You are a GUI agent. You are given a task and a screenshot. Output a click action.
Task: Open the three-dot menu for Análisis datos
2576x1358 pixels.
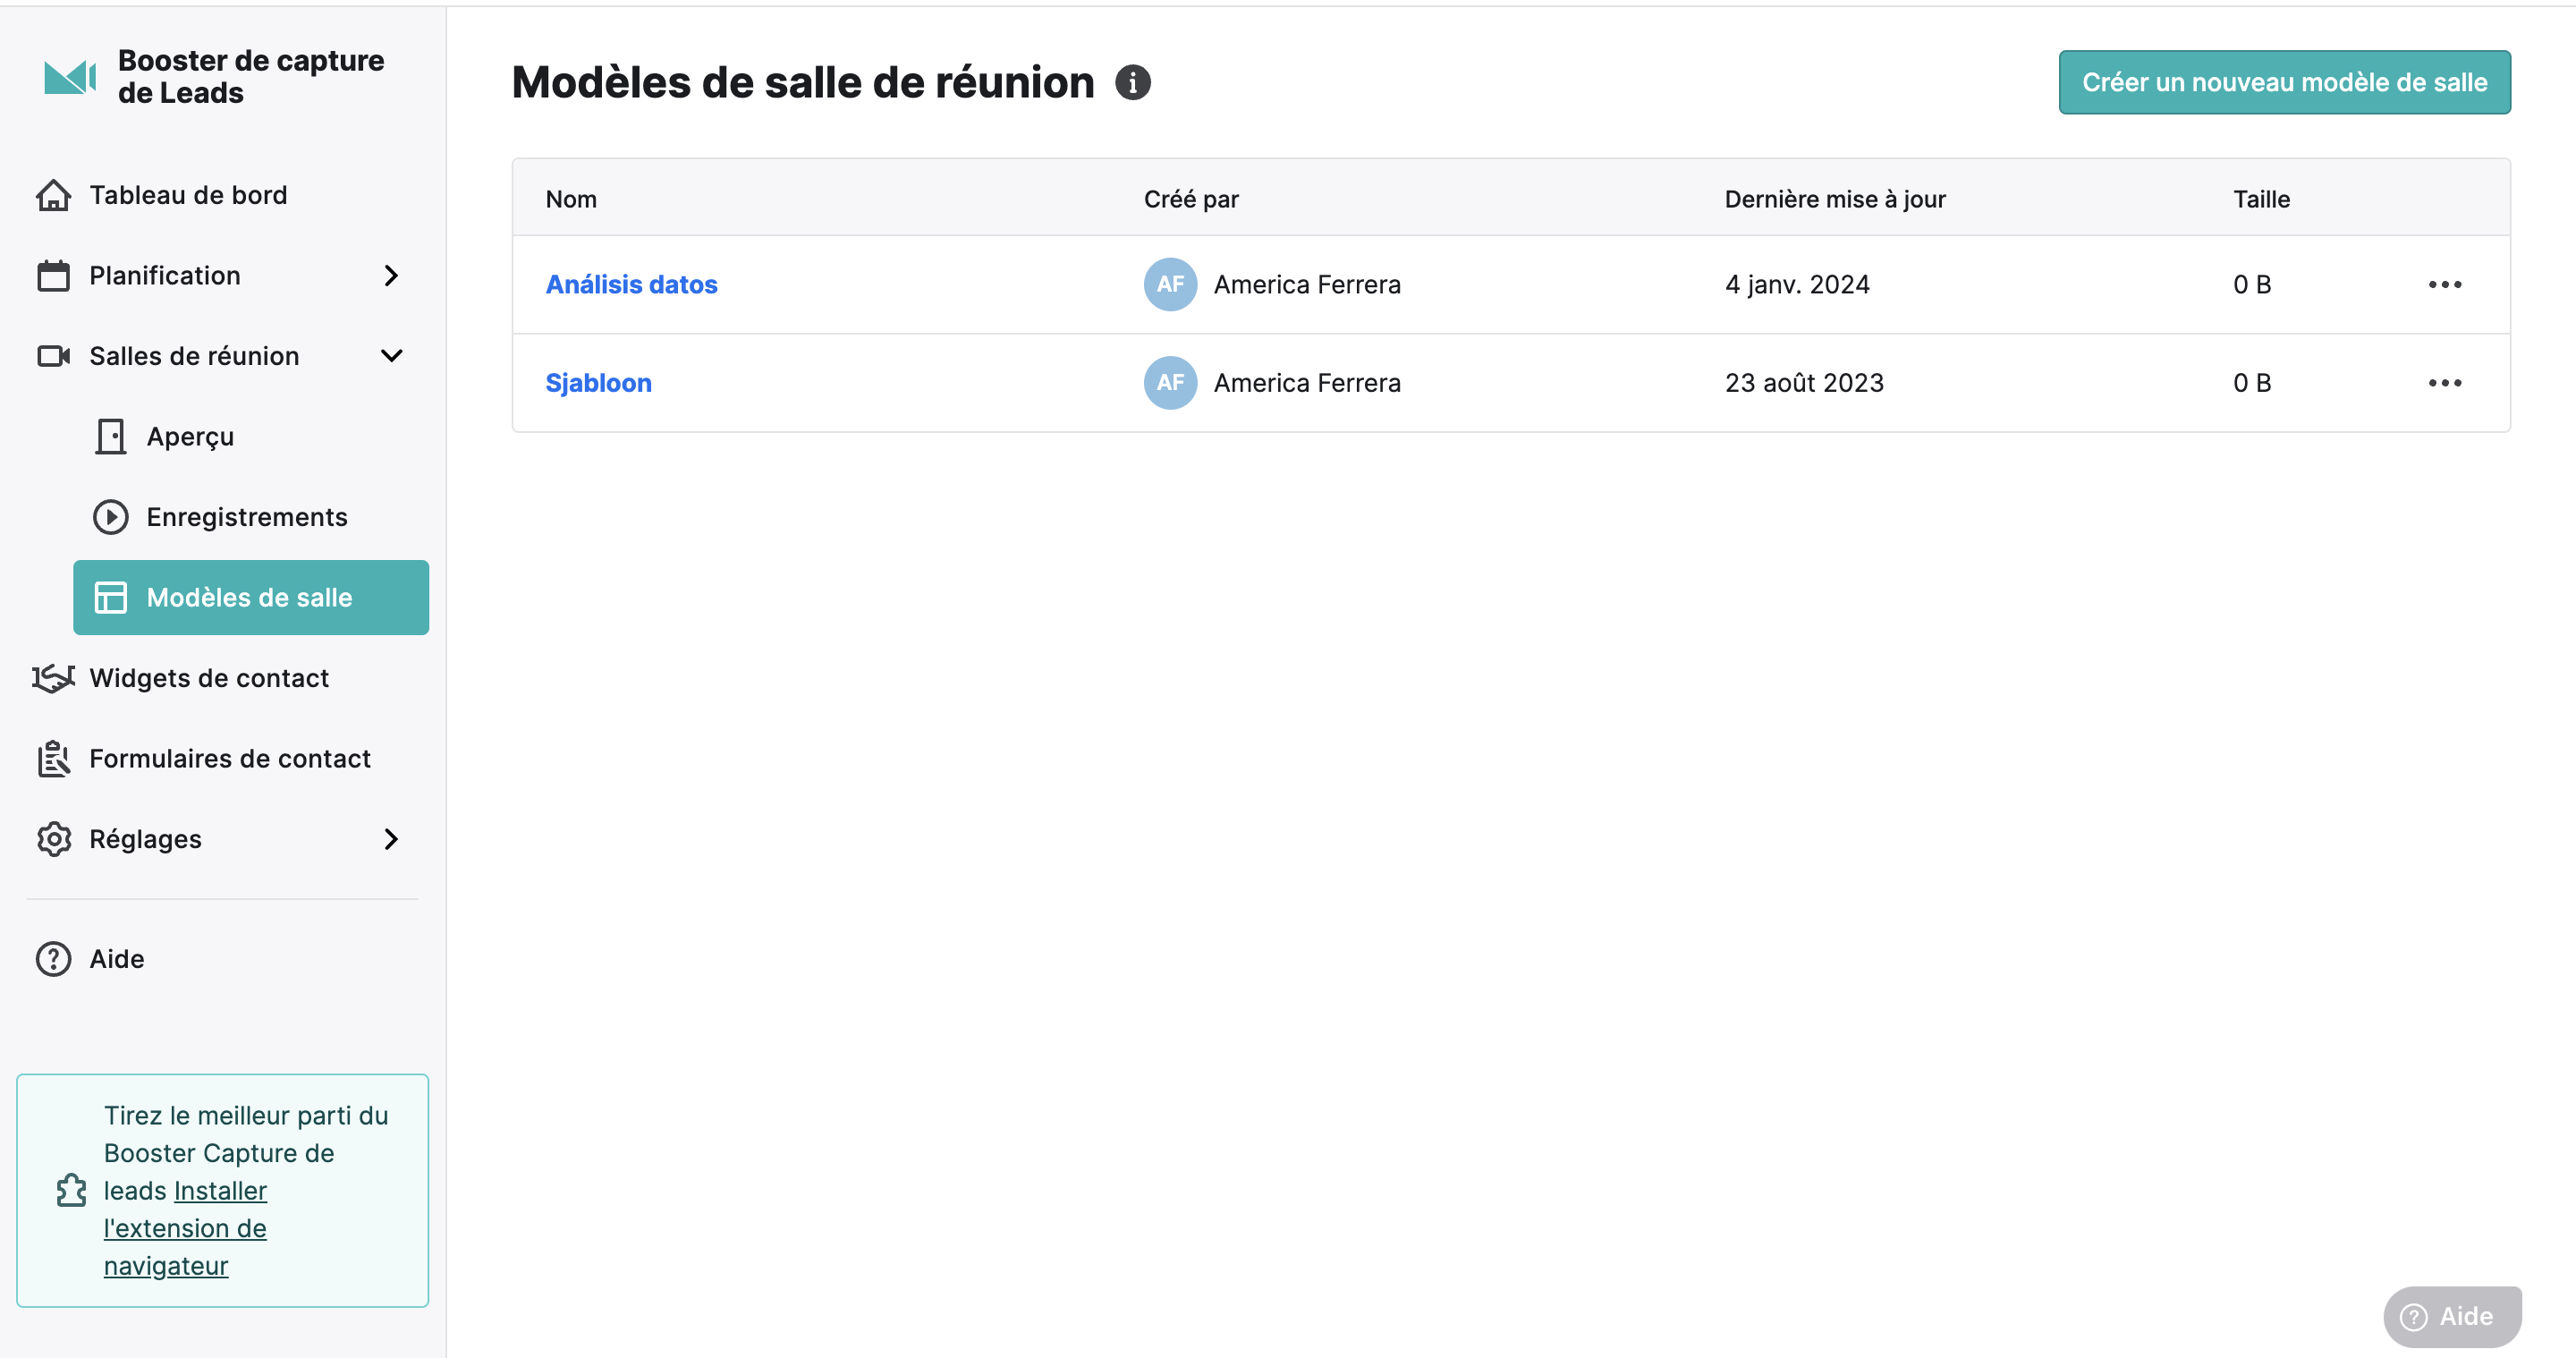coord(2444,285)
